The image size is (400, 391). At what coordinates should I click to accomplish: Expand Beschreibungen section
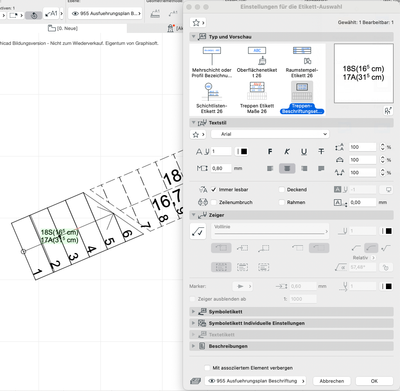click(x=193, y=346)
